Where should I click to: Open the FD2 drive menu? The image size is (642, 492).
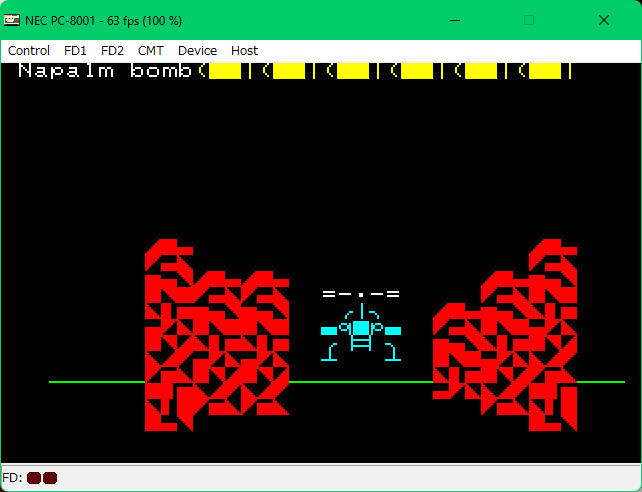[112, 50]
